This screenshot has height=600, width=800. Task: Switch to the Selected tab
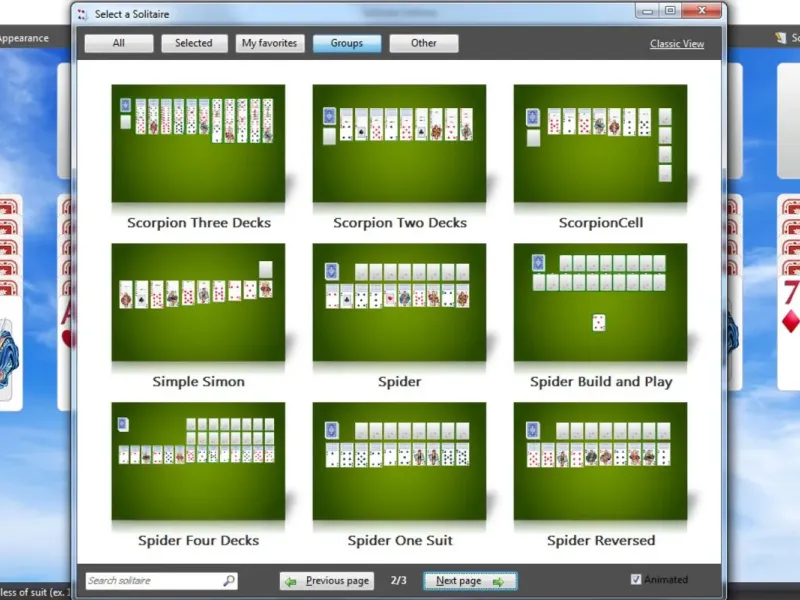(194, 43)
